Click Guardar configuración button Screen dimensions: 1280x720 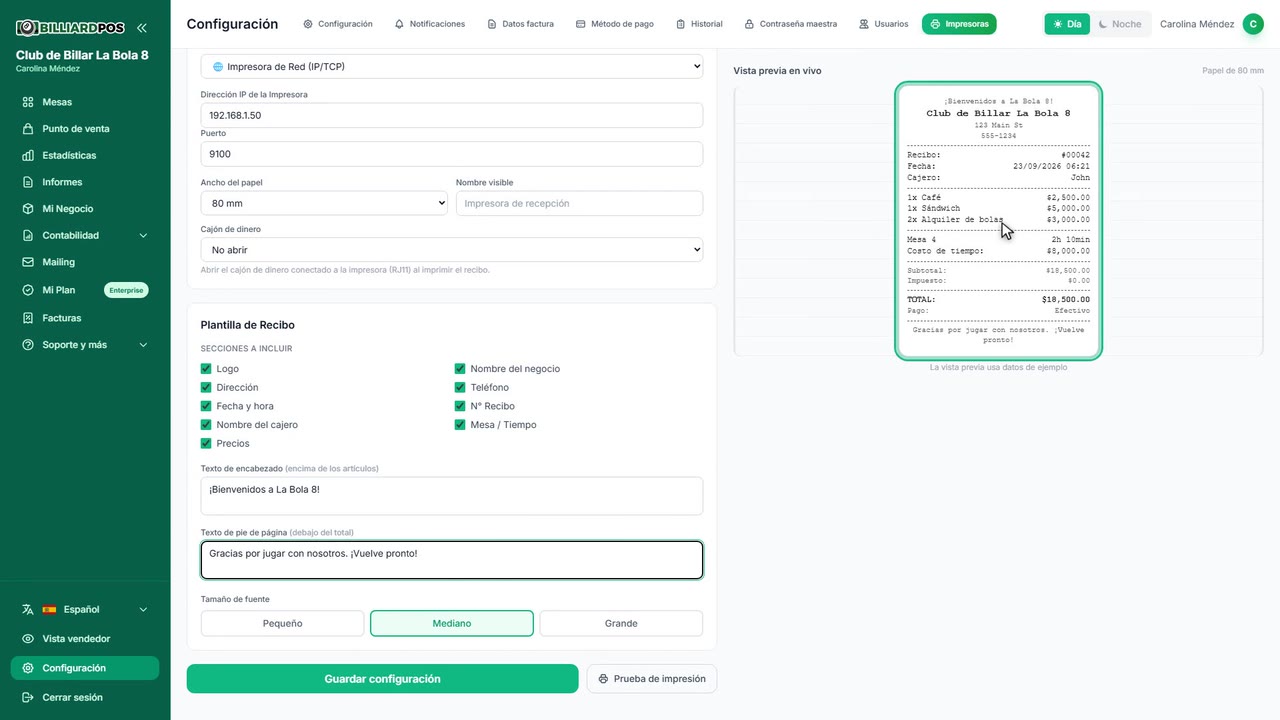click(382, 679)
